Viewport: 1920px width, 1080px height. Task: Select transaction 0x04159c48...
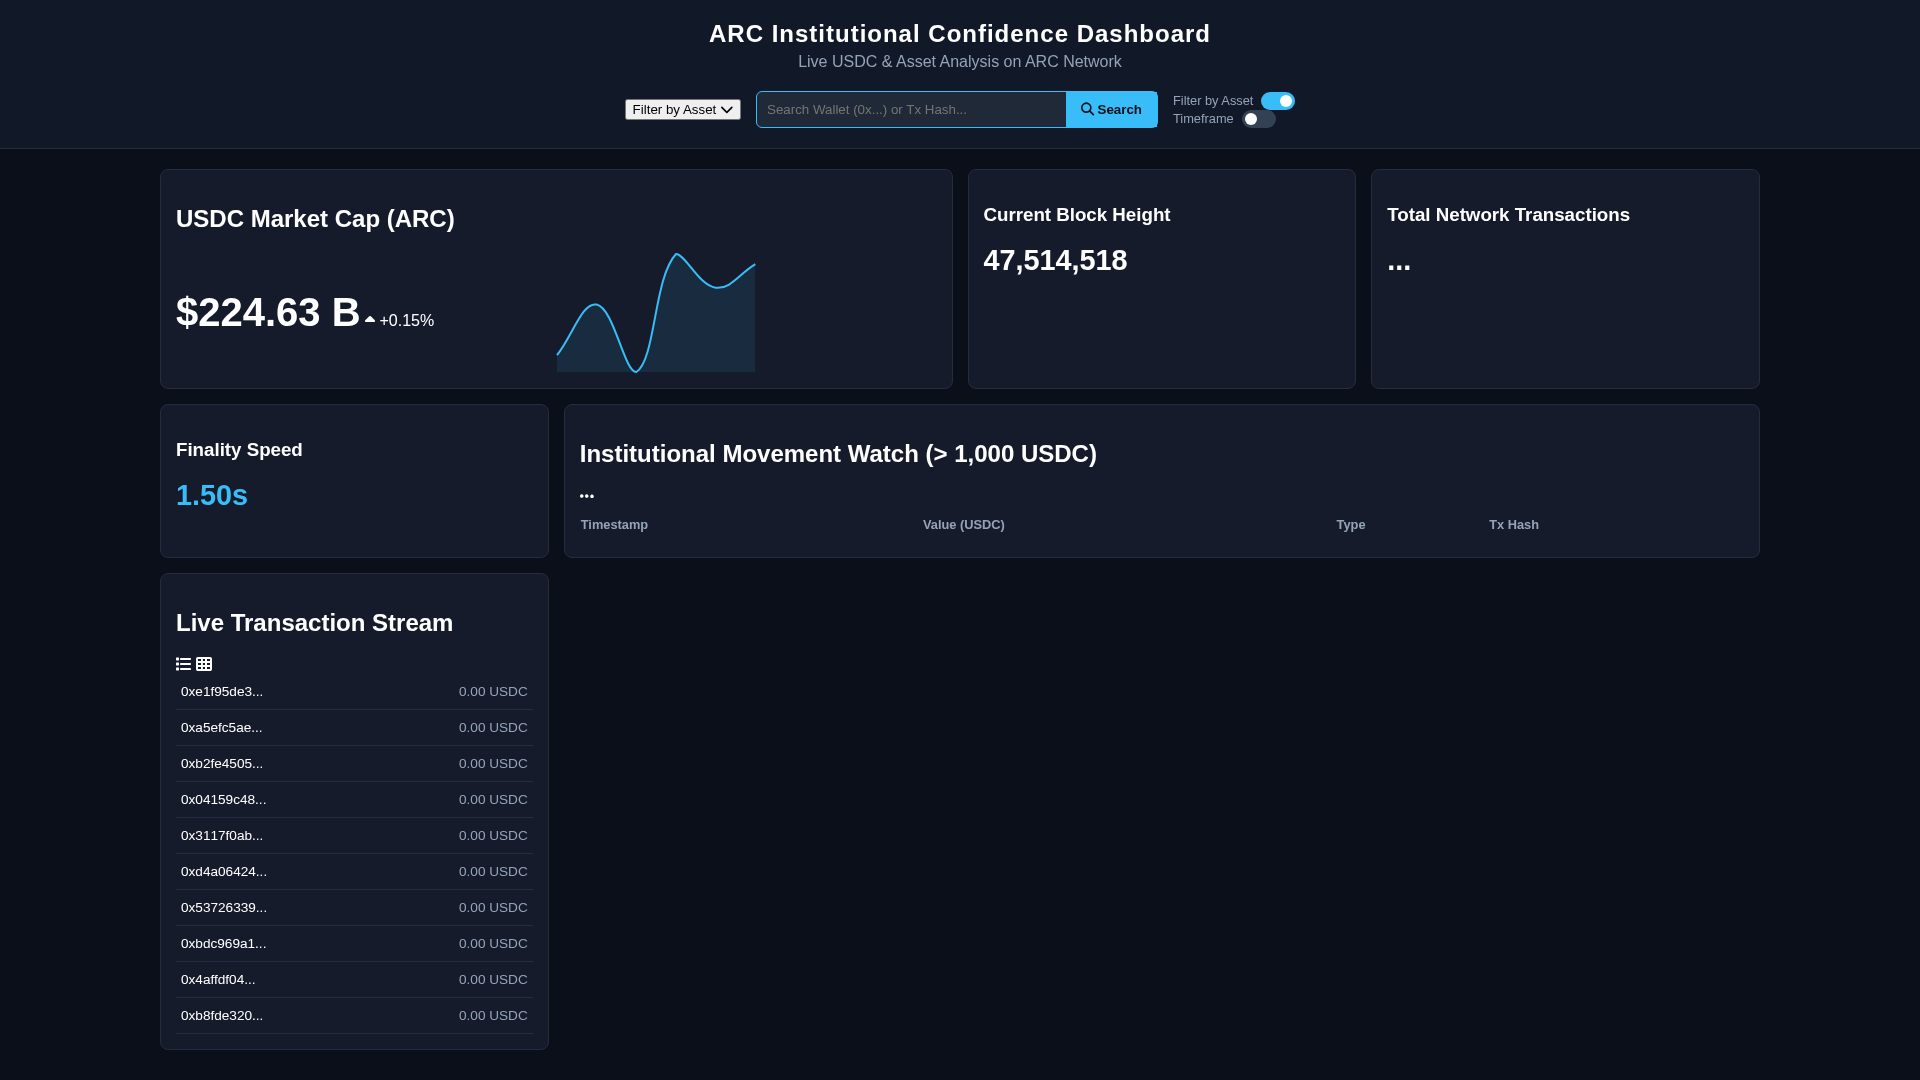354,800
